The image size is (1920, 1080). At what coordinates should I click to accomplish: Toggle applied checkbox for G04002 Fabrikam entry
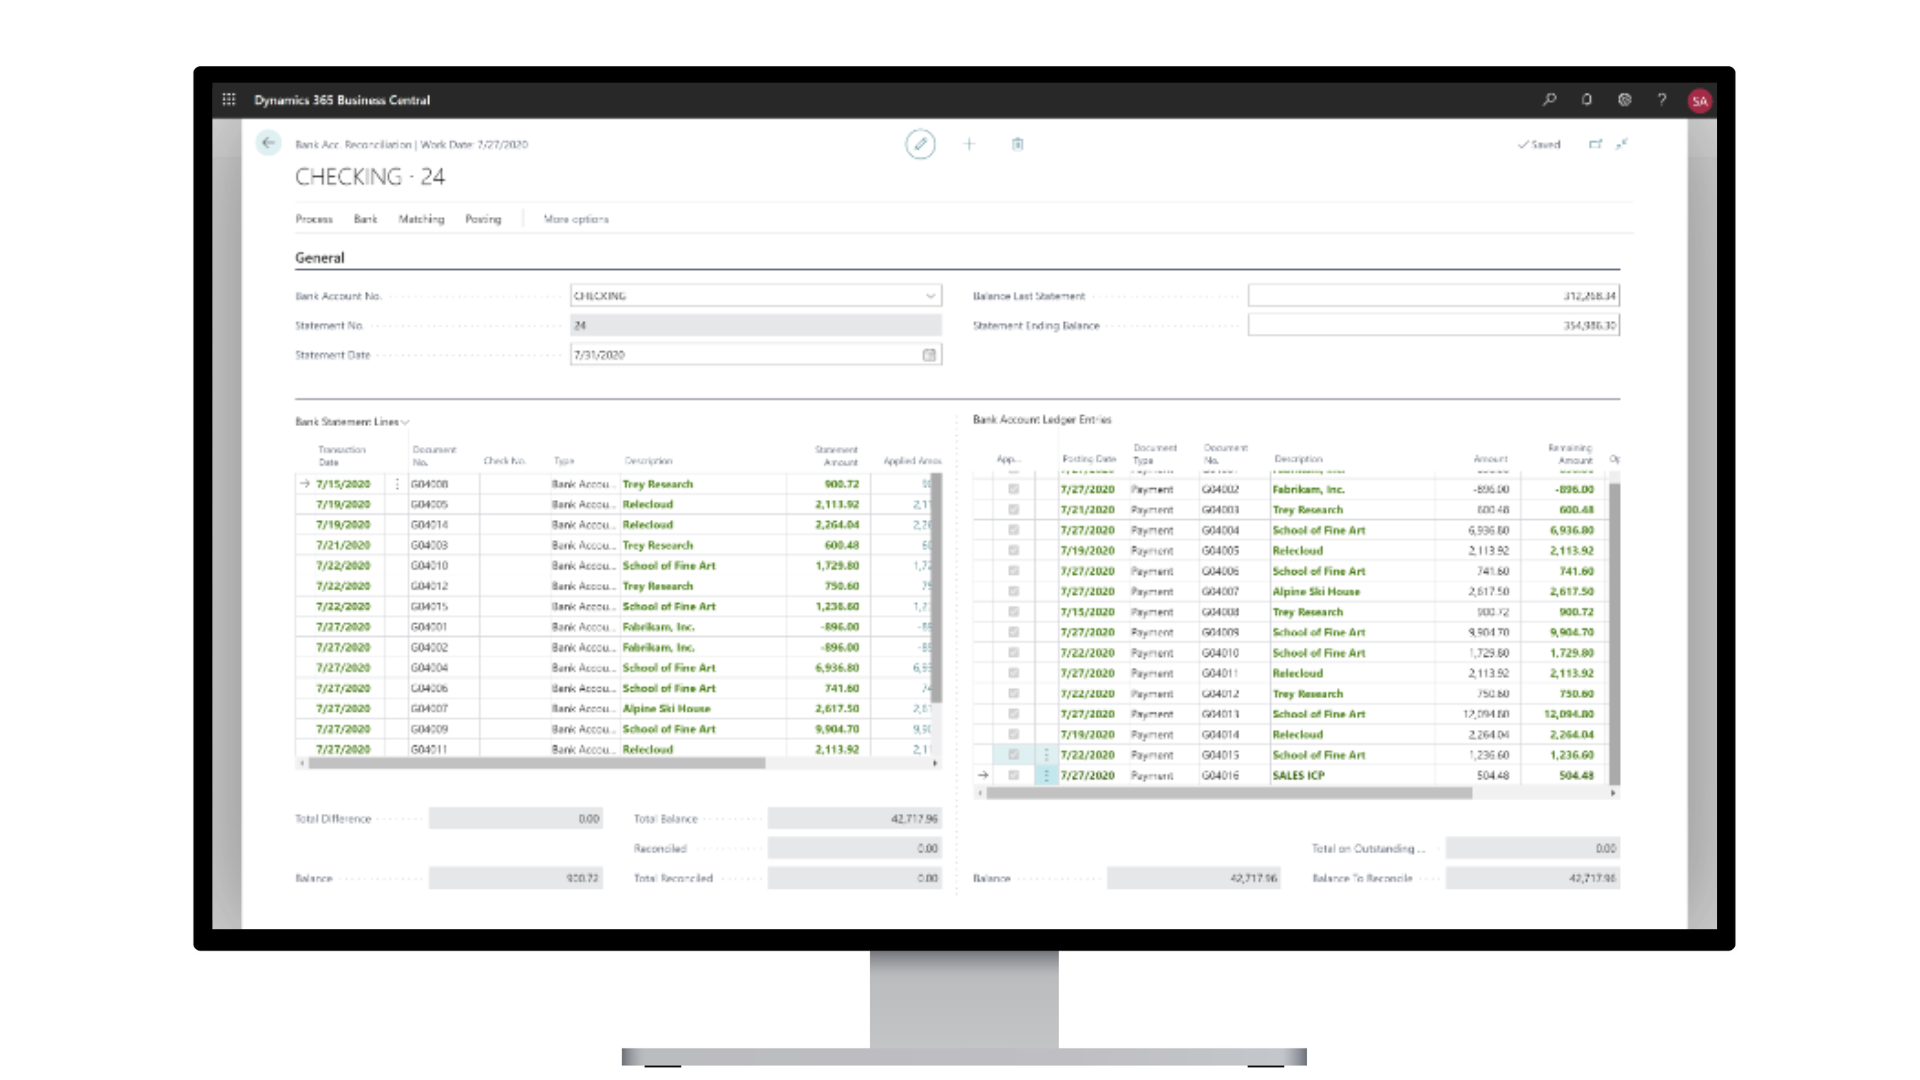point(1013,489)
